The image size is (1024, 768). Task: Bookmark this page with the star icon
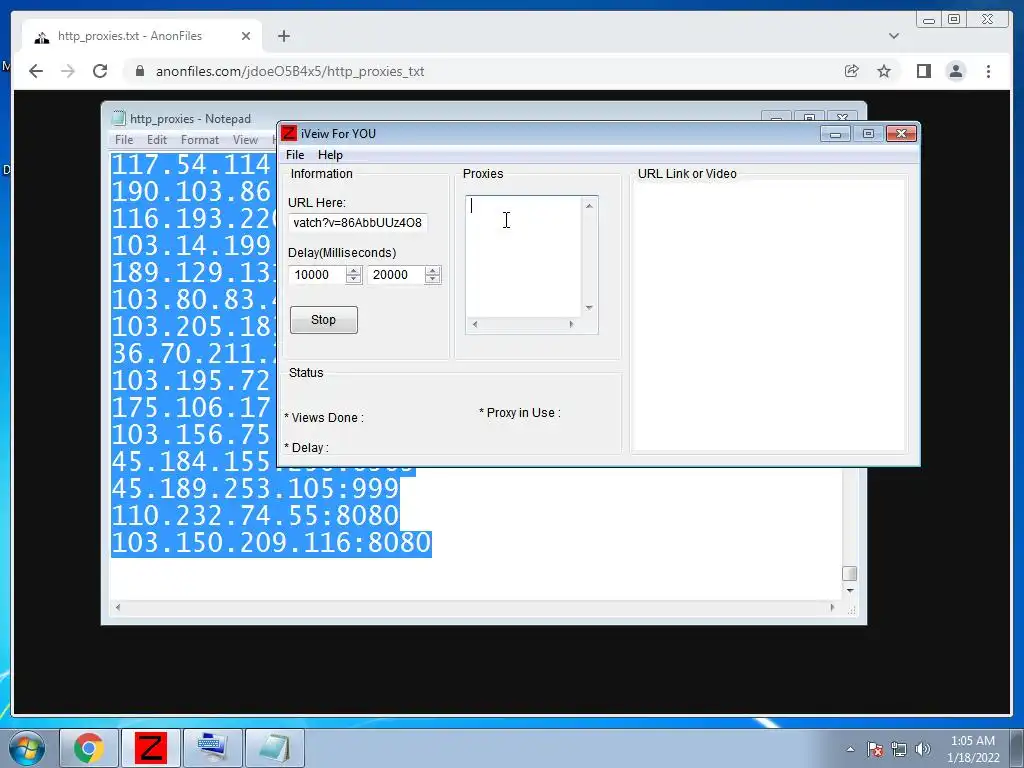pos(884,71)
